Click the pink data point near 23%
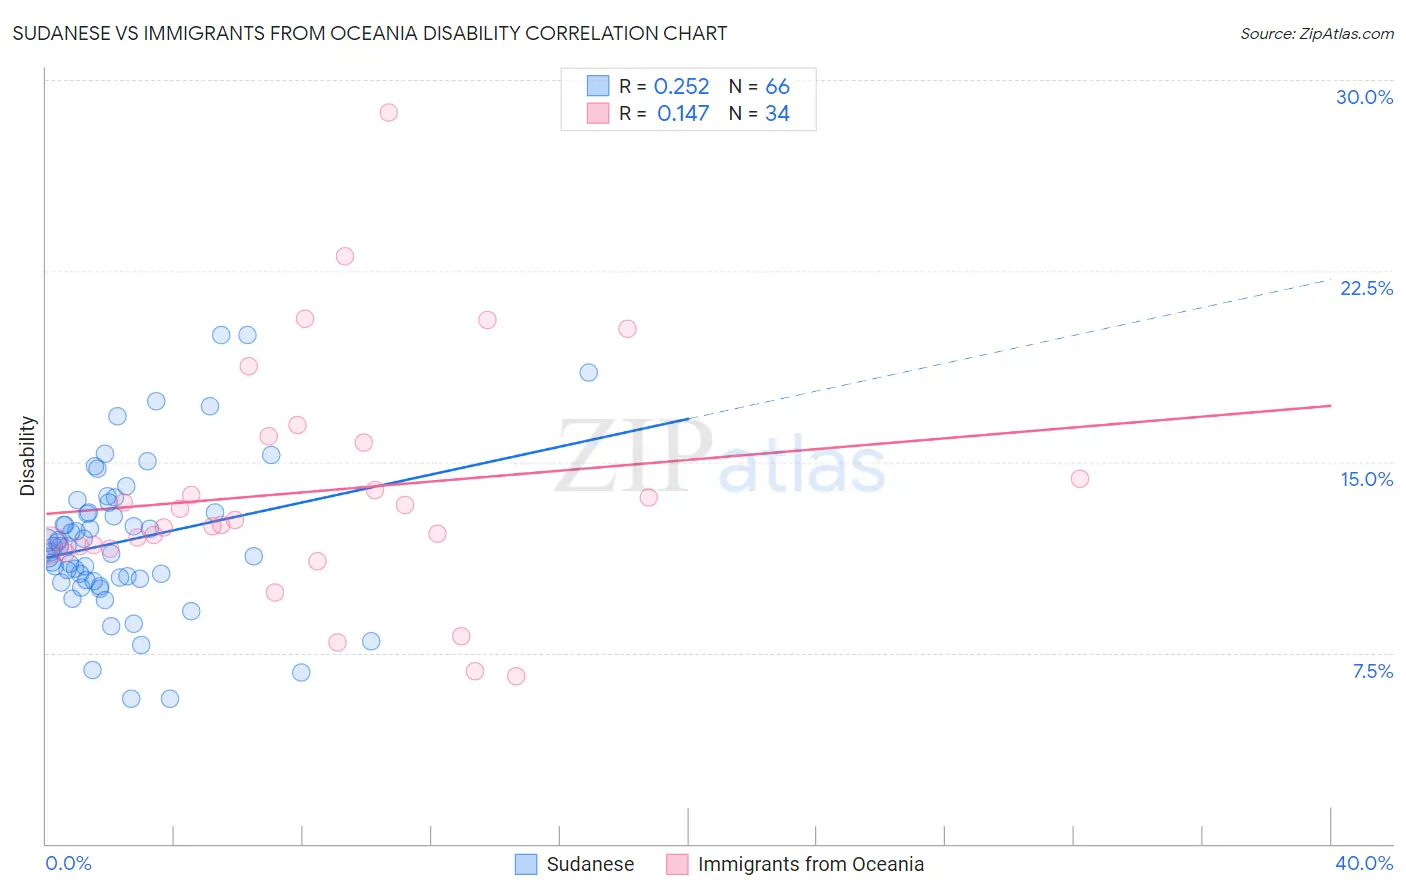Image resolution: width=1406 pixels, height=892 pixels. point(345,256)
